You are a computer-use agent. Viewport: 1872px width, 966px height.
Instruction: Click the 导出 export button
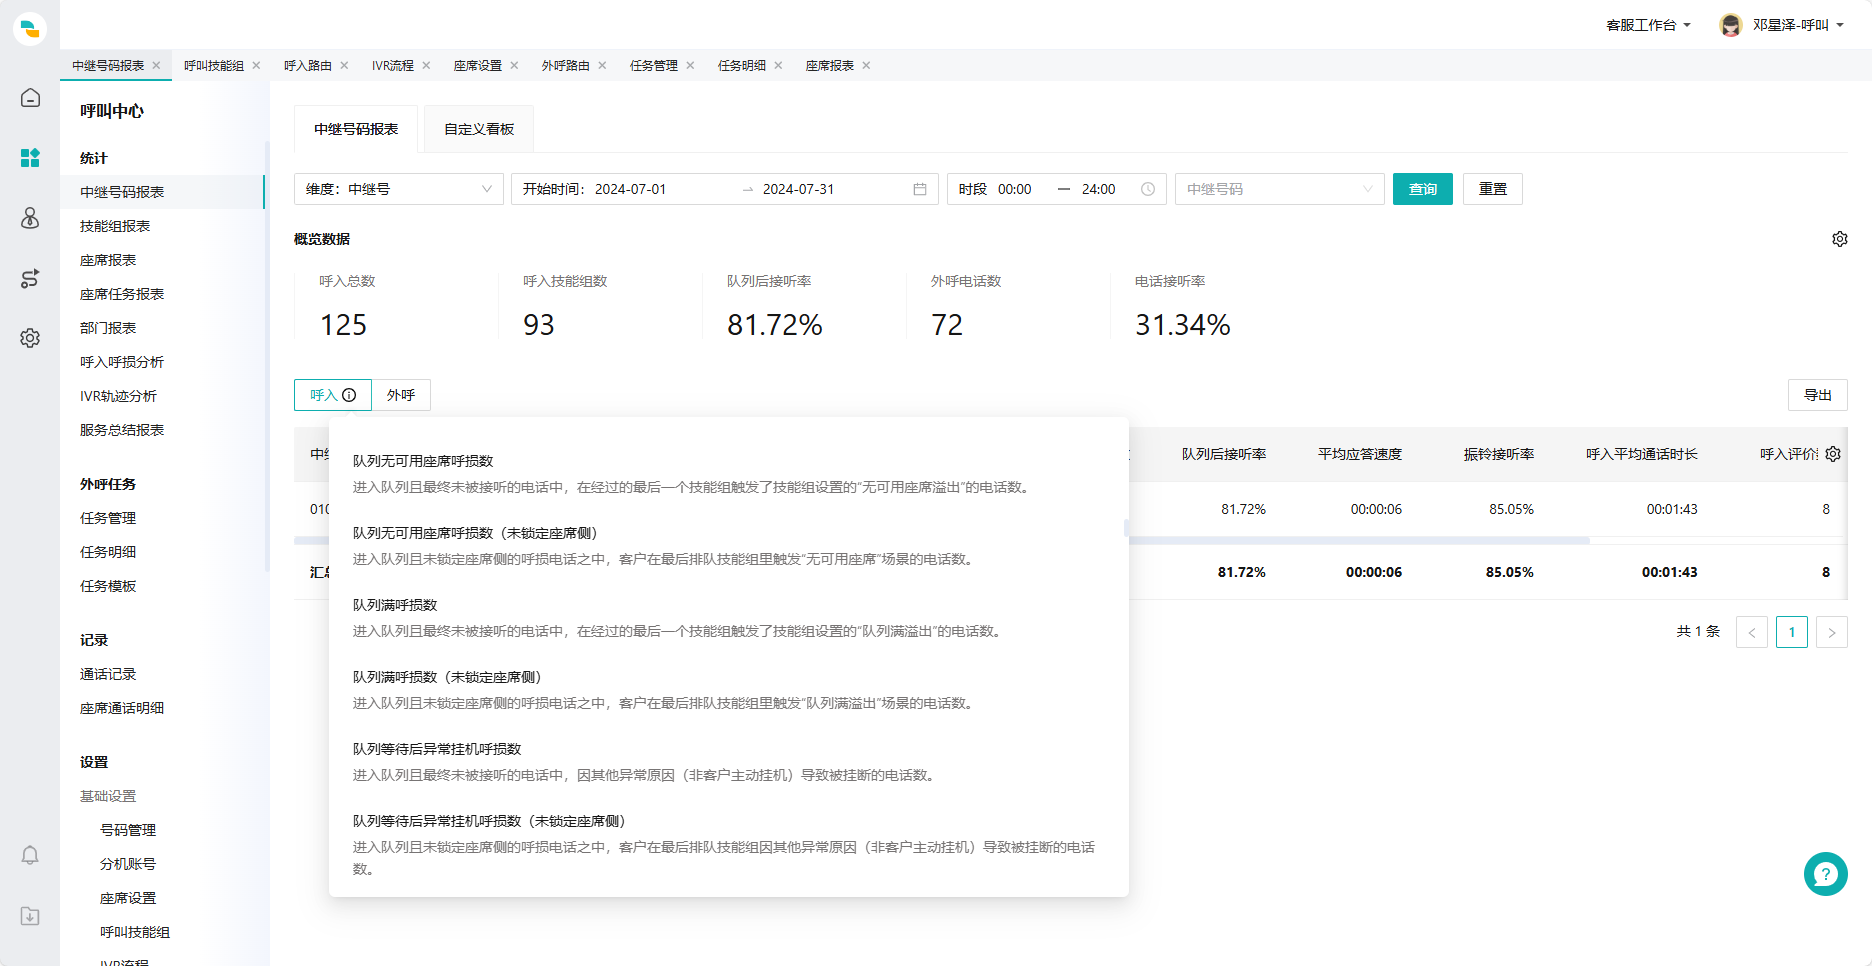1818,395
